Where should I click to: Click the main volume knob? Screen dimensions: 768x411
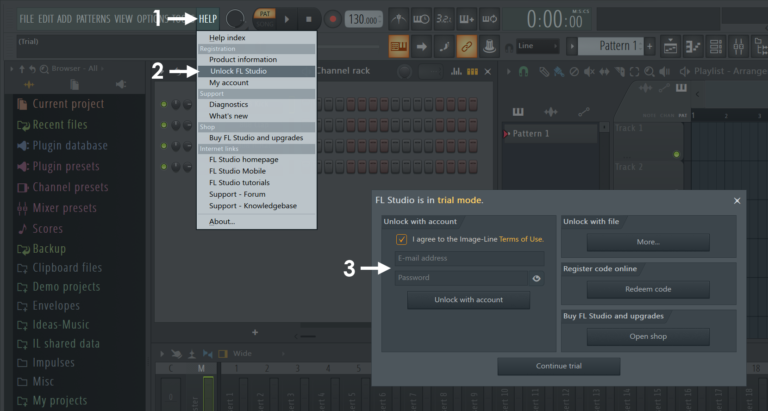click(235, 19)
